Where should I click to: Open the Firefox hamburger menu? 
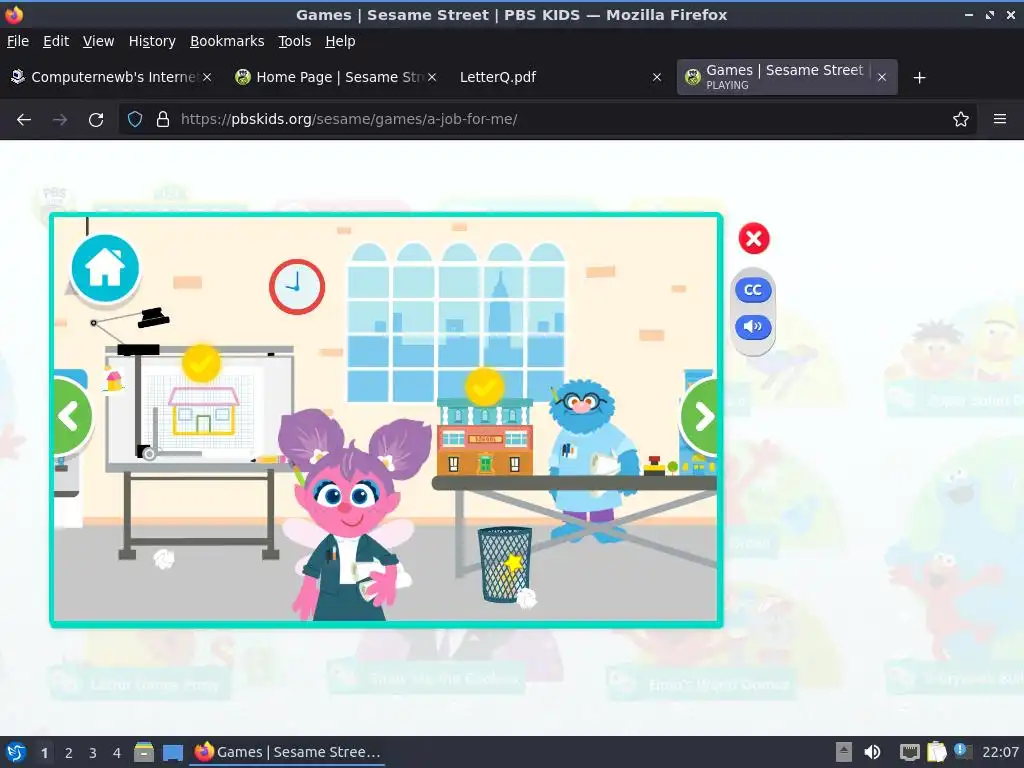(x=999, y=119)
